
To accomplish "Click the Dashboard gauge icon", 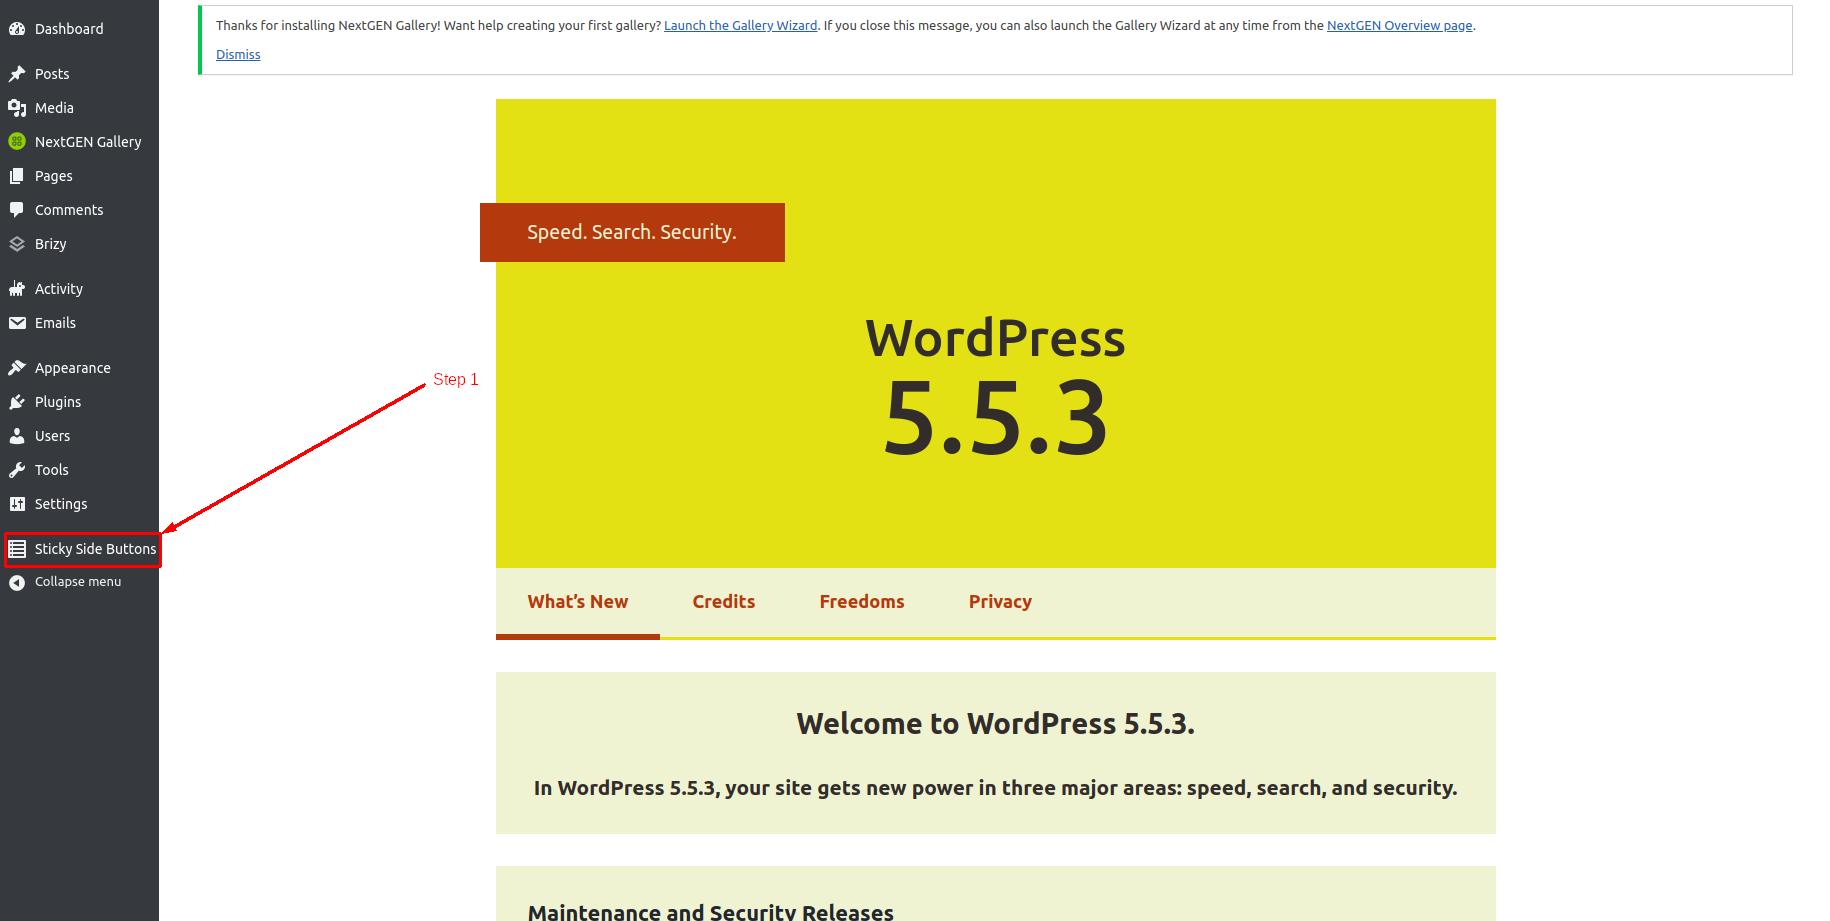I will [x=17, y=29].
